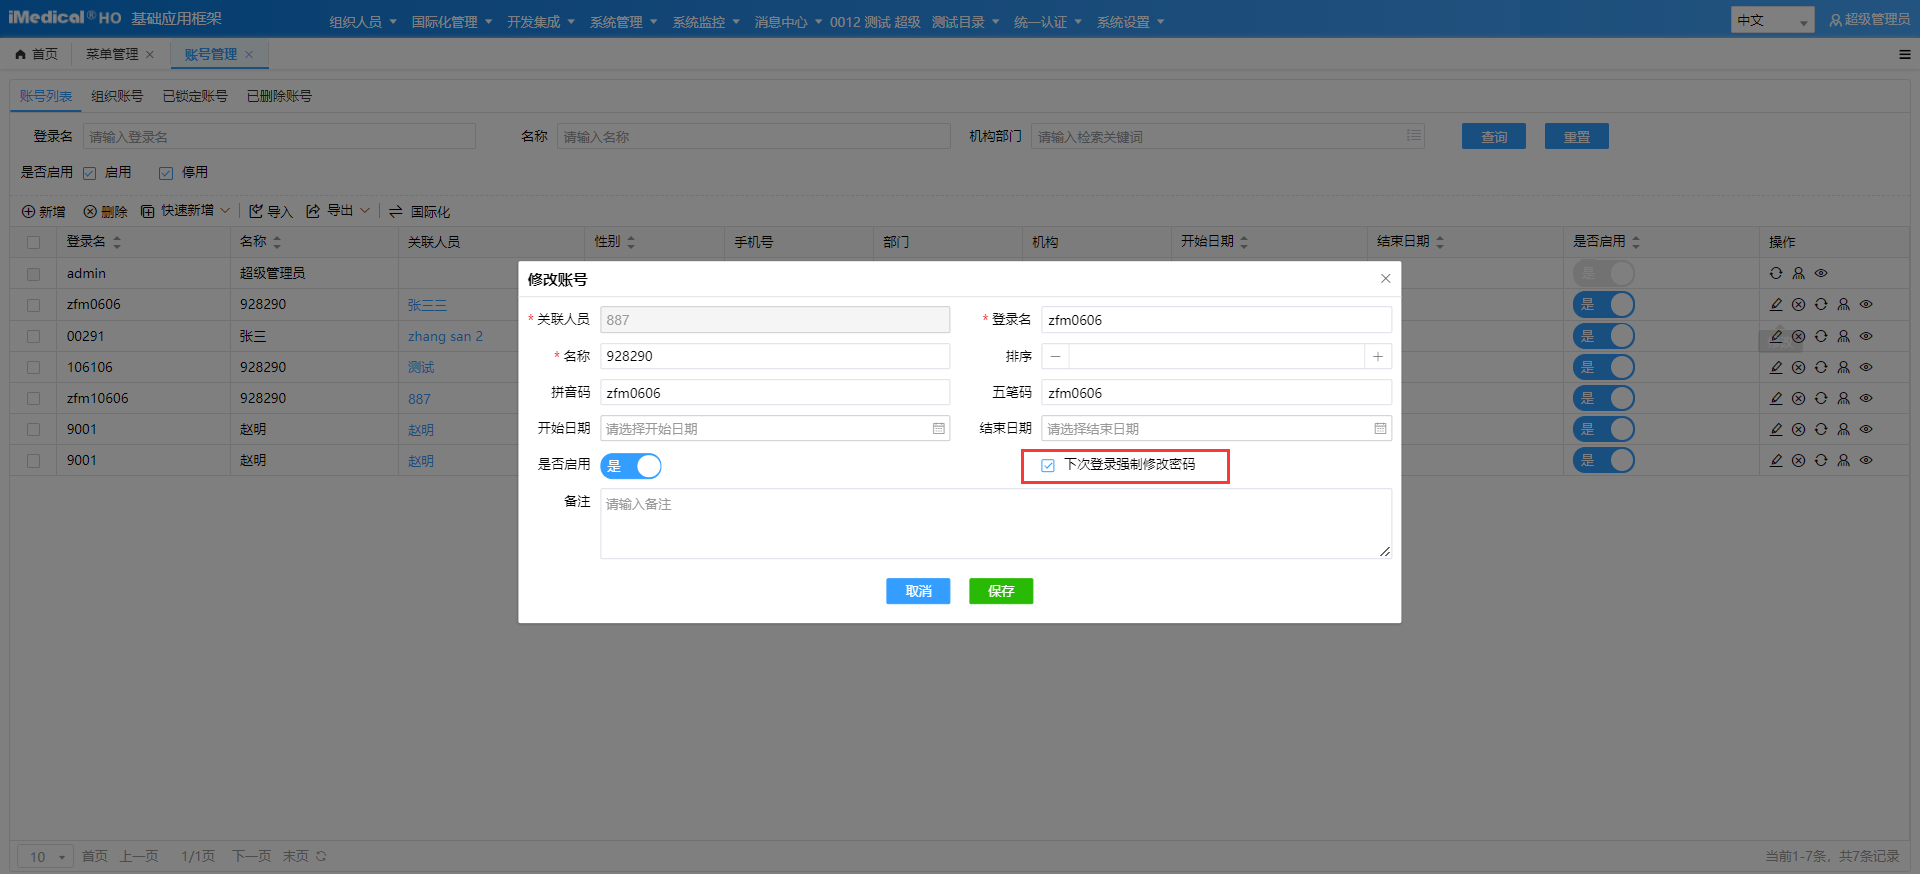Click reset refresh icon in admin row
This screenshot has width=1920, height=874.
[1776, 273]
